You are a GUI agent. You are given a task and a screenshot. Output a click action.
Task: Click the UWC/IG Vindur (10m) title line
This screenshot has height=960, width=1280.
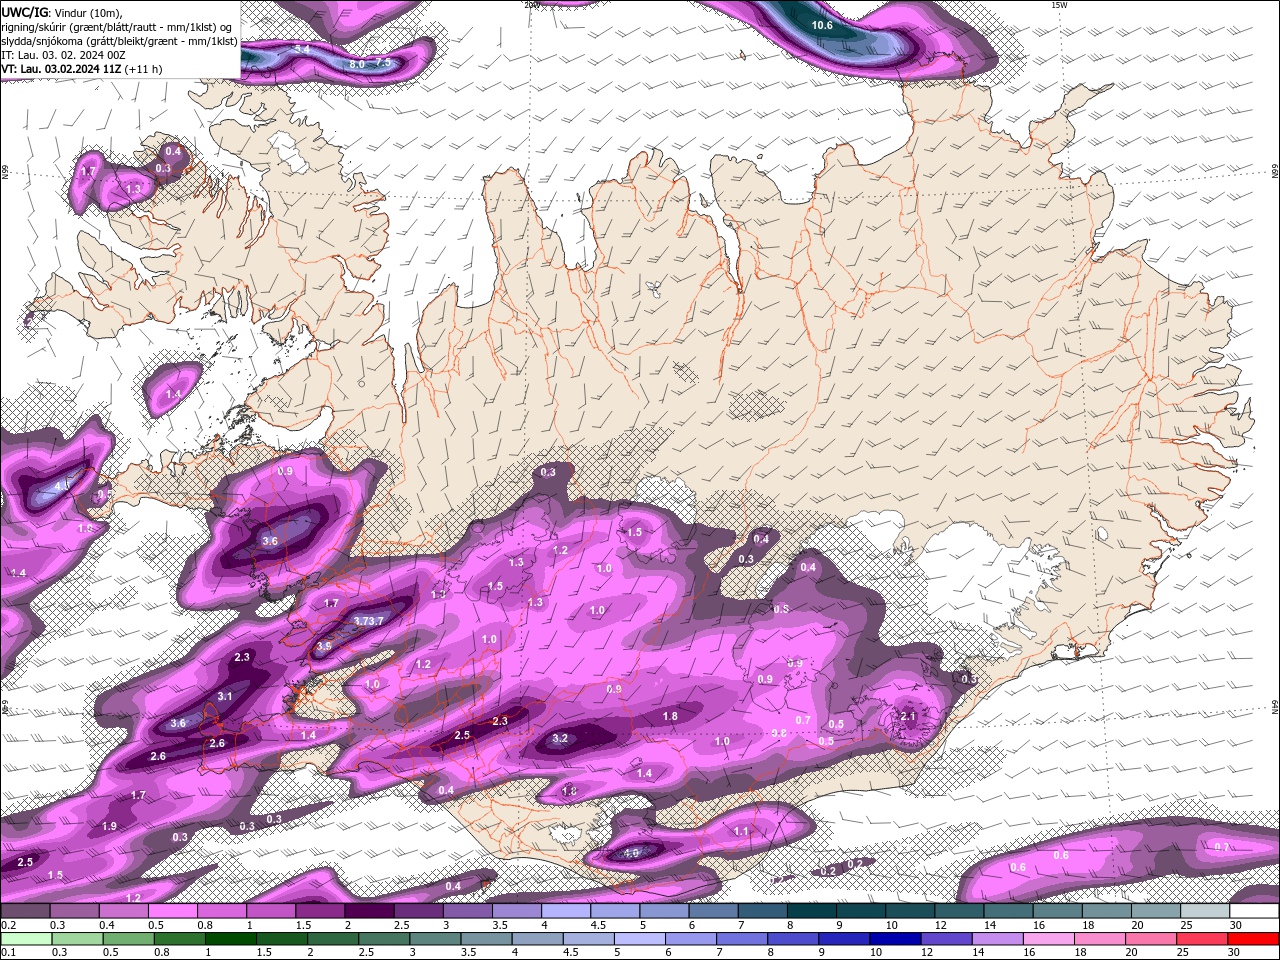61,12
